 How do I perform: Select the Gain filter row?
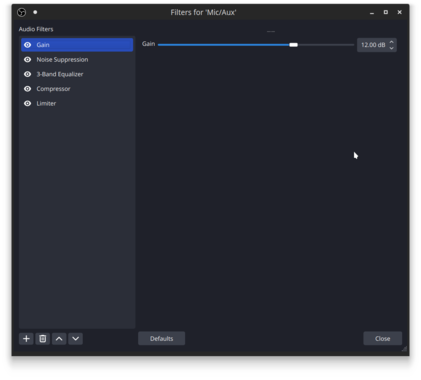tap(77, 45)
